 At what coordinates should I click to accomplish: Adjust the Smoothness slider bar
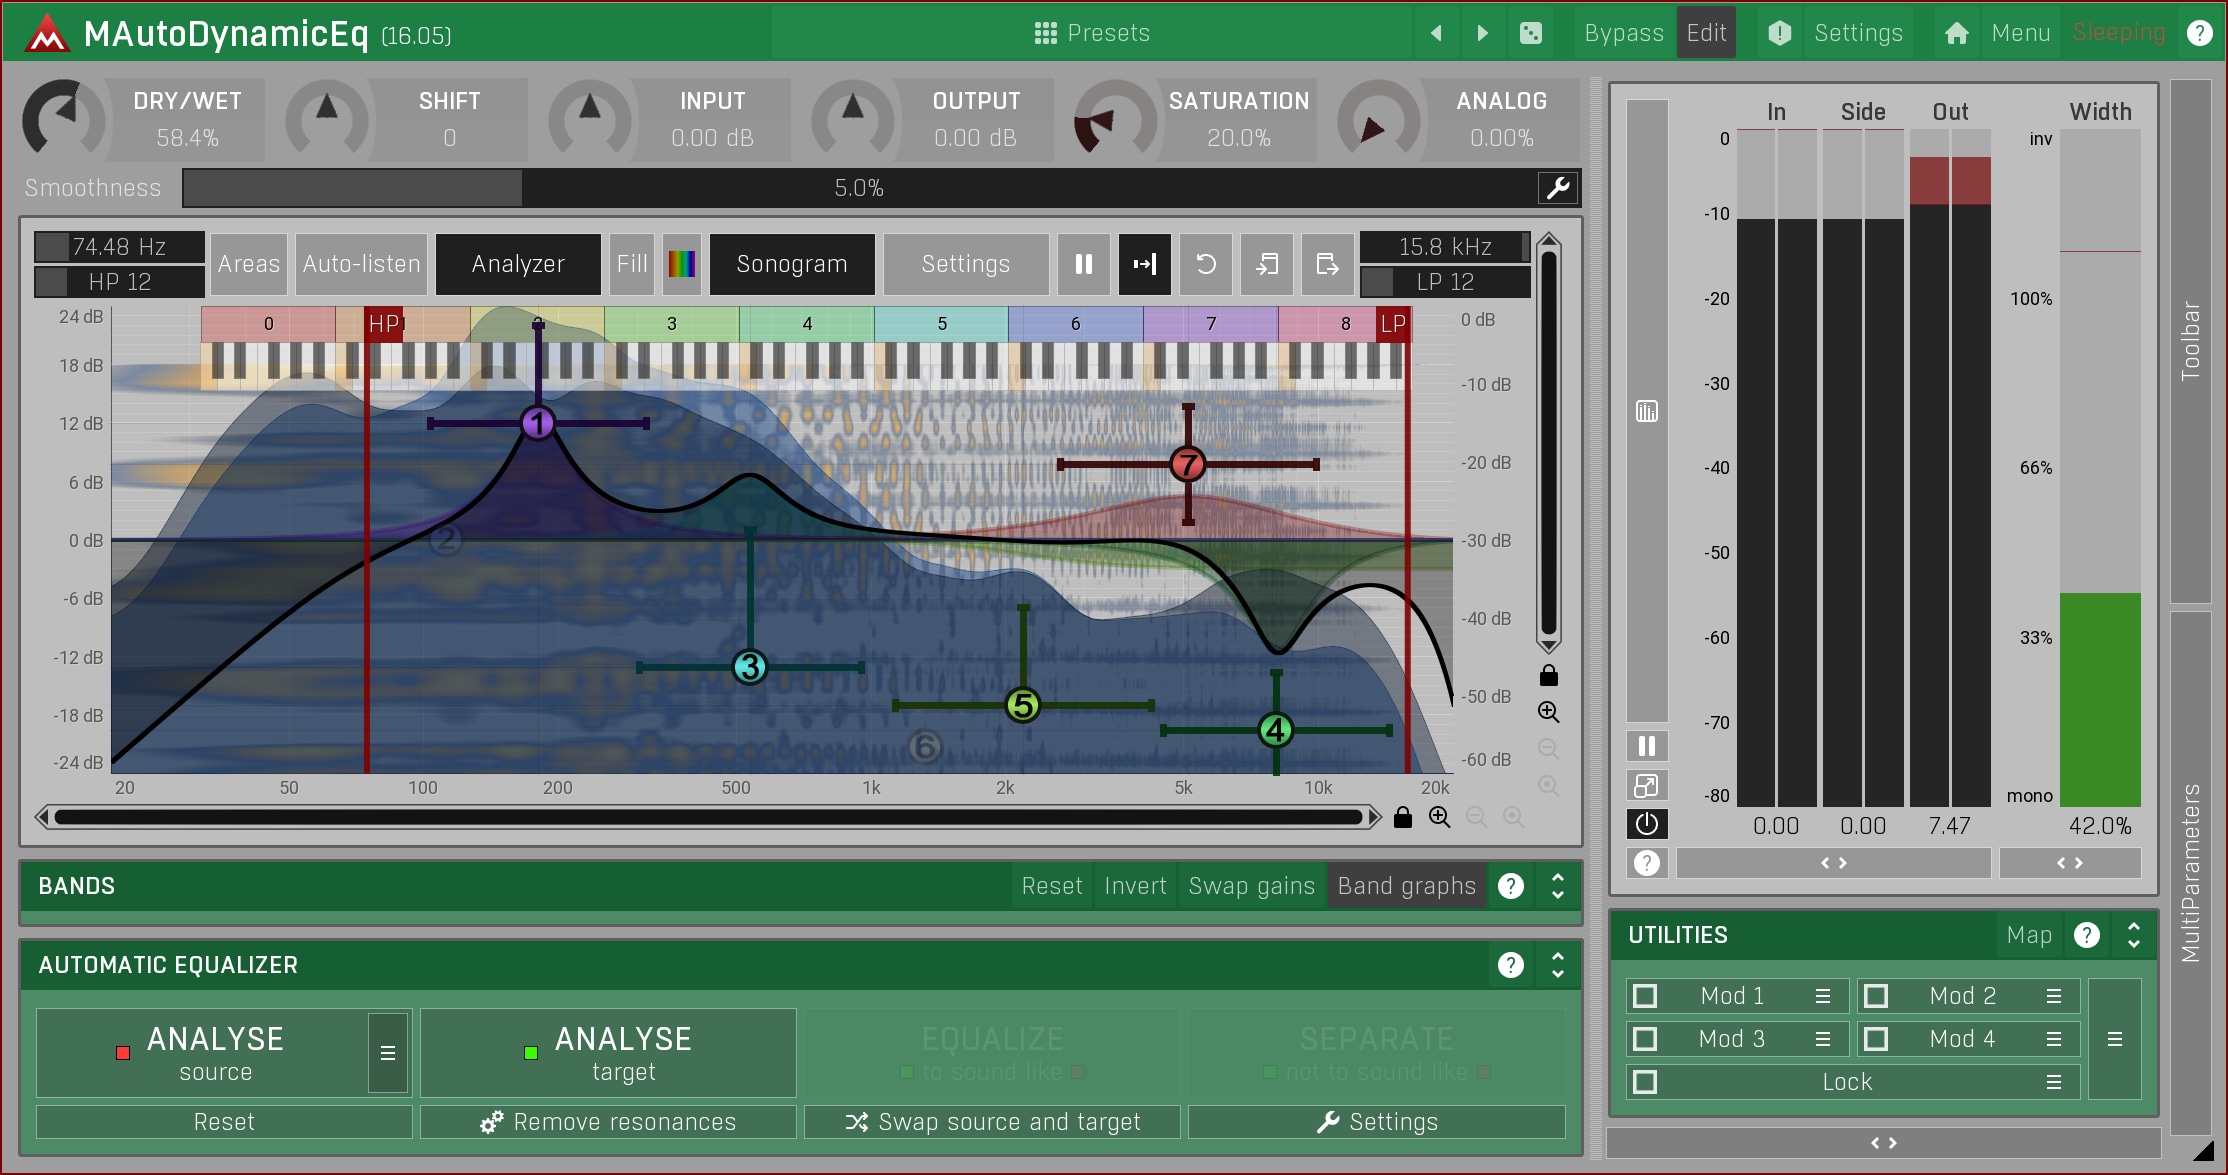[x=858, y=188]
